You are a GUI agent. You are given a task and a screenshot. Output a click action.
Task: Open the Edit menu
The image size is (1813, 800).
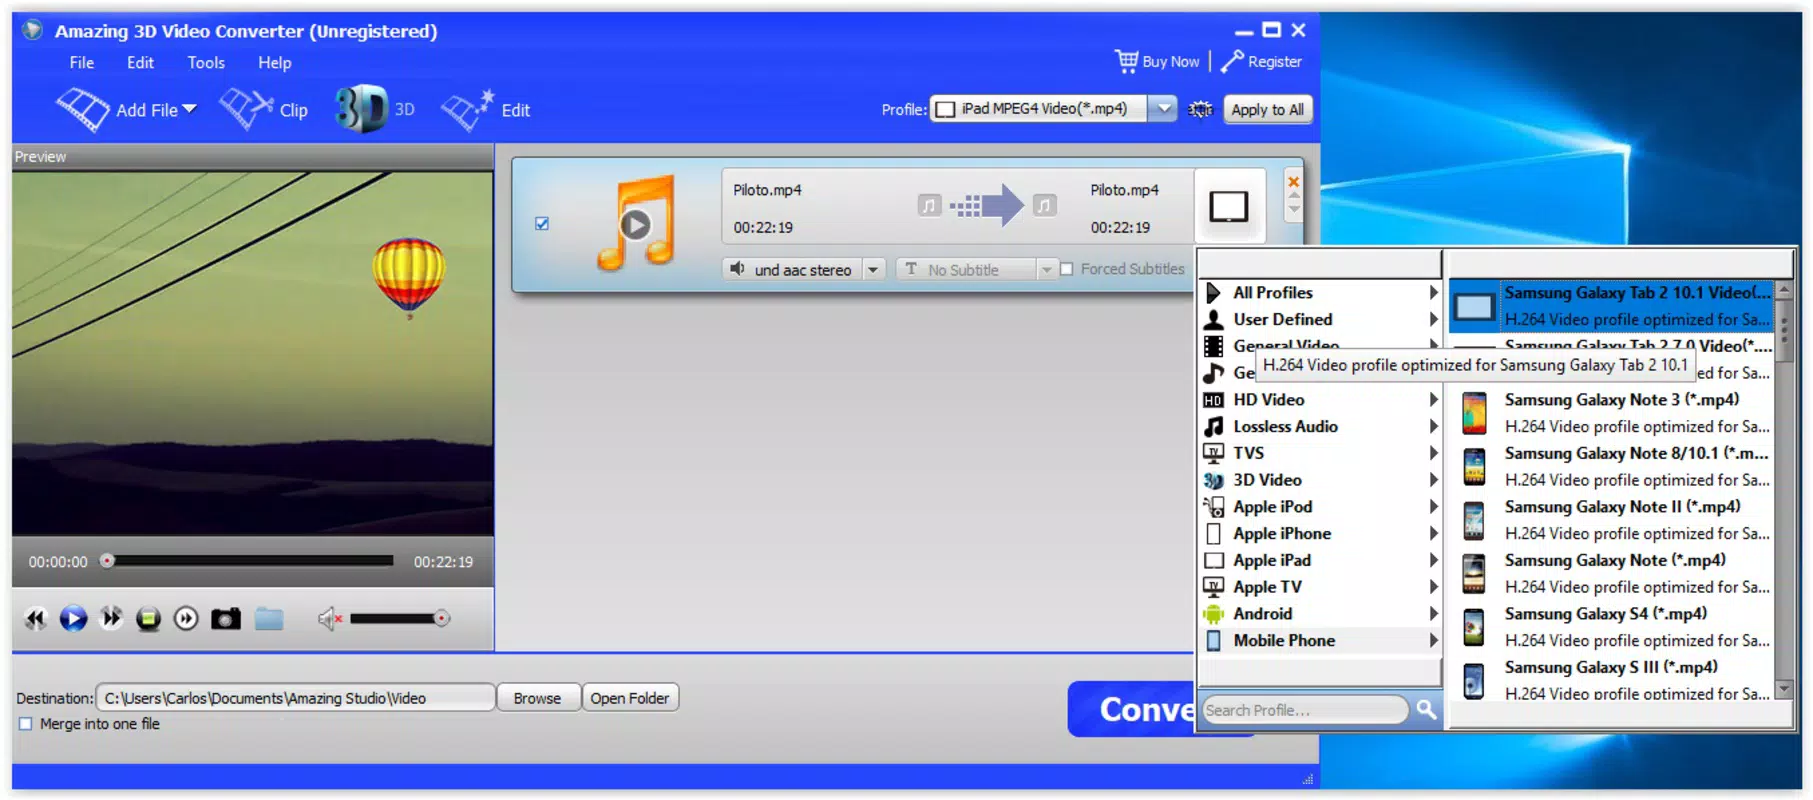pyautogui.click(x=141, y=62)
